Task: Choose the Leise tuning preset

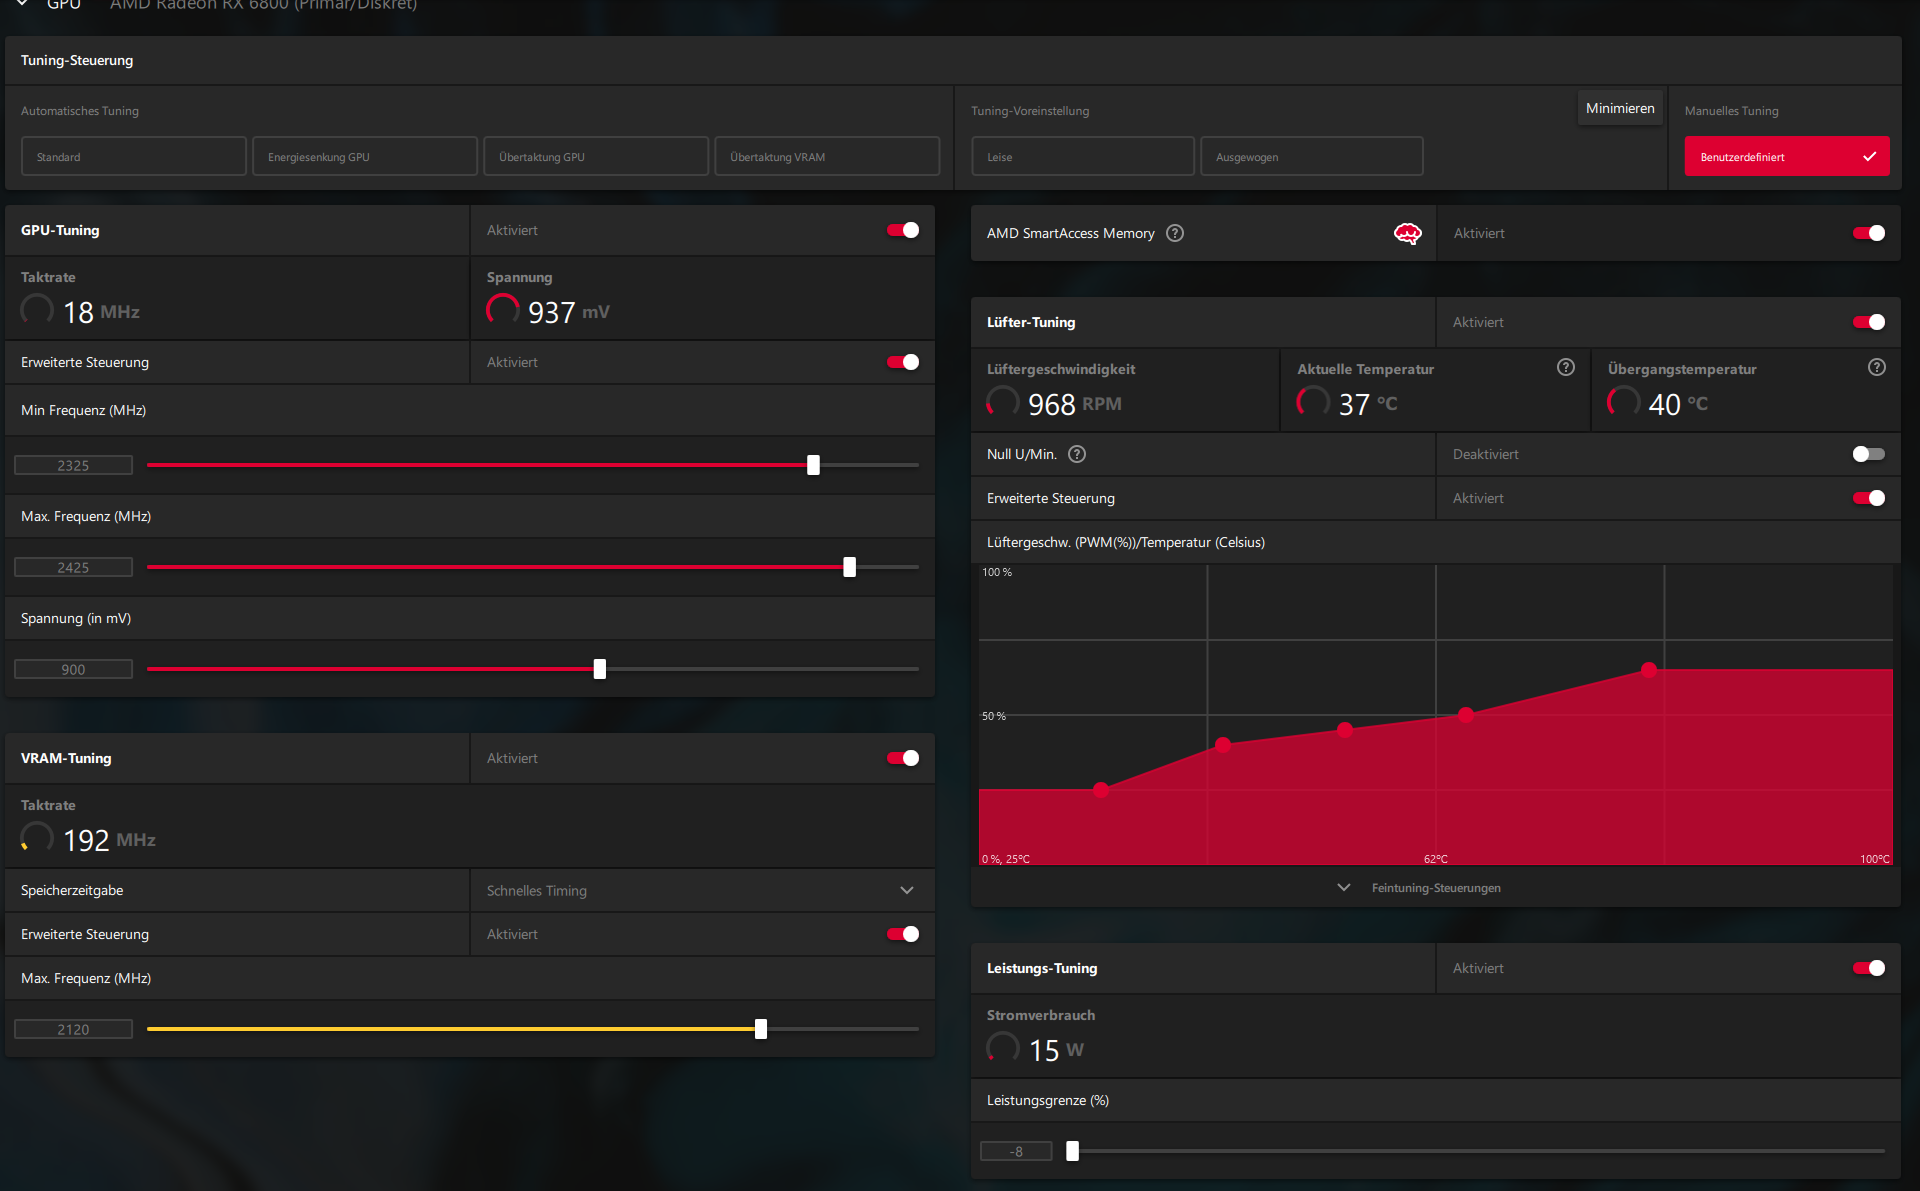Action: point(1083,157)
